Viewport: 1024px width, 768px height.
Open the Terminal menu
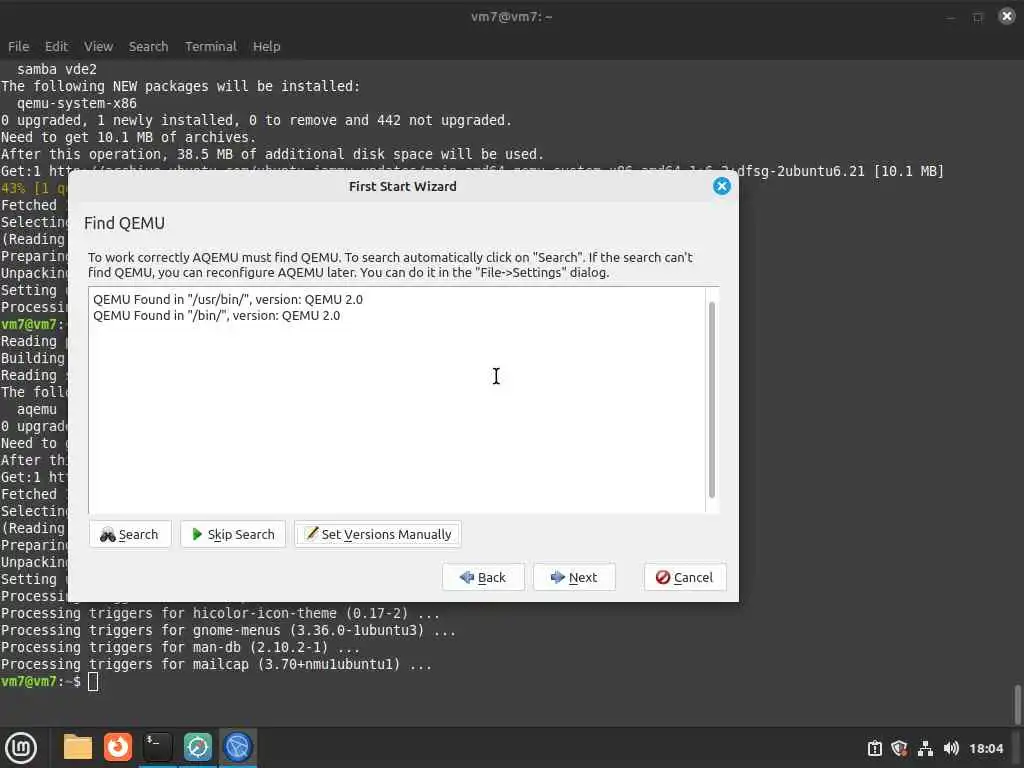[210, 46]
